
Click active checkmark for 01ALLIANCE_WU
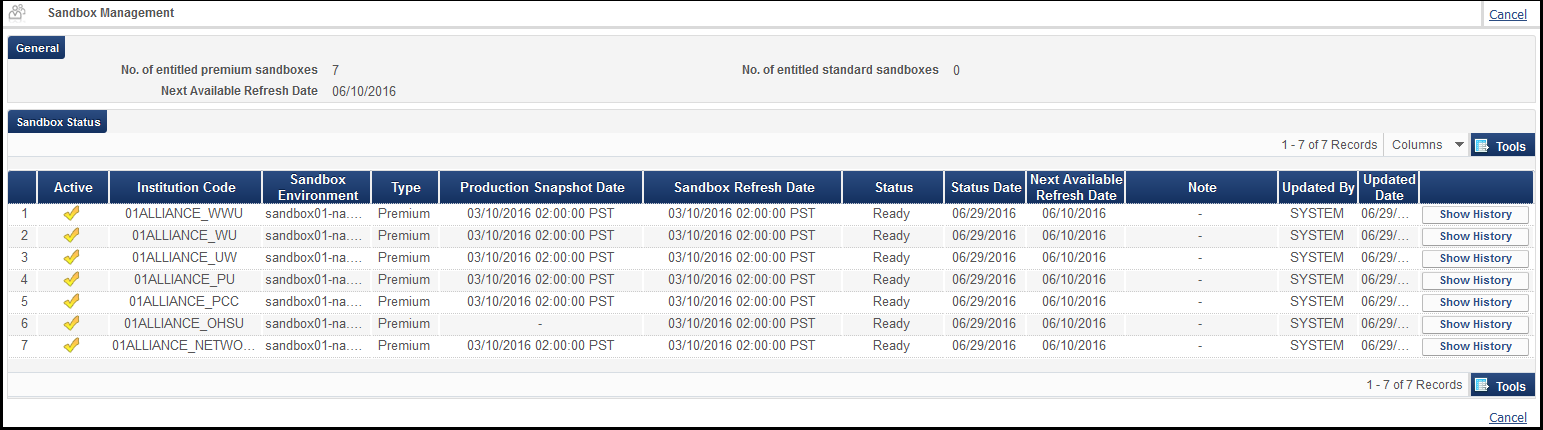coord(71,236)
